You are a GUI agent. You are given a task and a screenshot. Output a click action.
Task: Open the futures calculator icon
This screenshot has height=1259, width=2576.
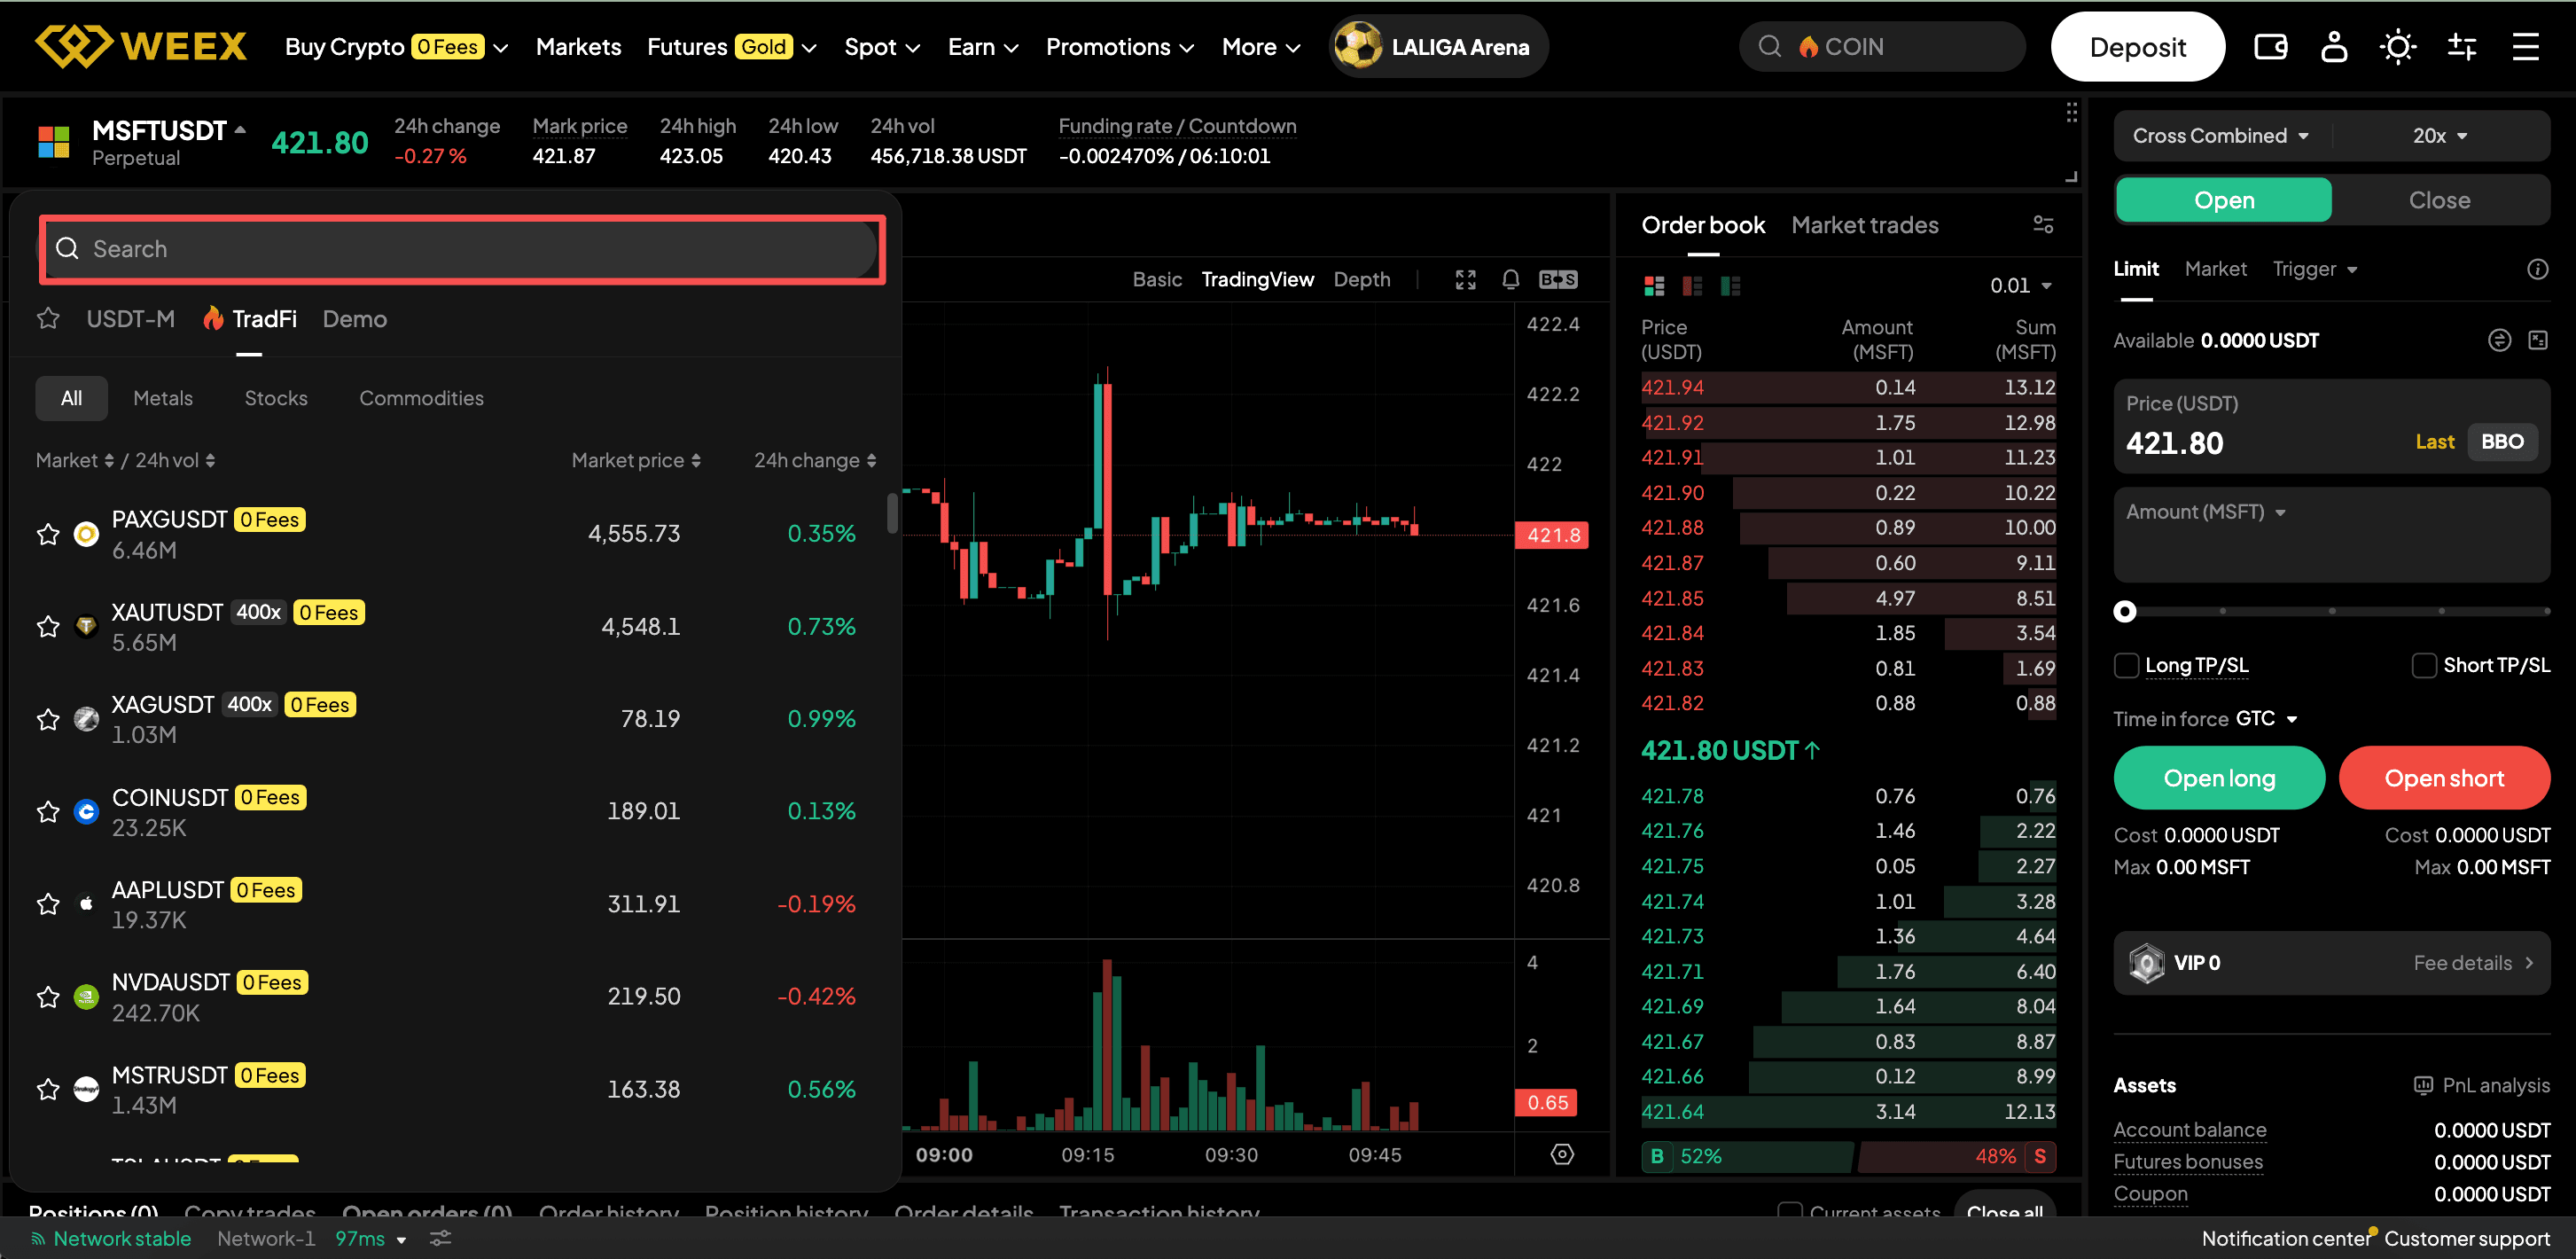tap(2538, 340)
